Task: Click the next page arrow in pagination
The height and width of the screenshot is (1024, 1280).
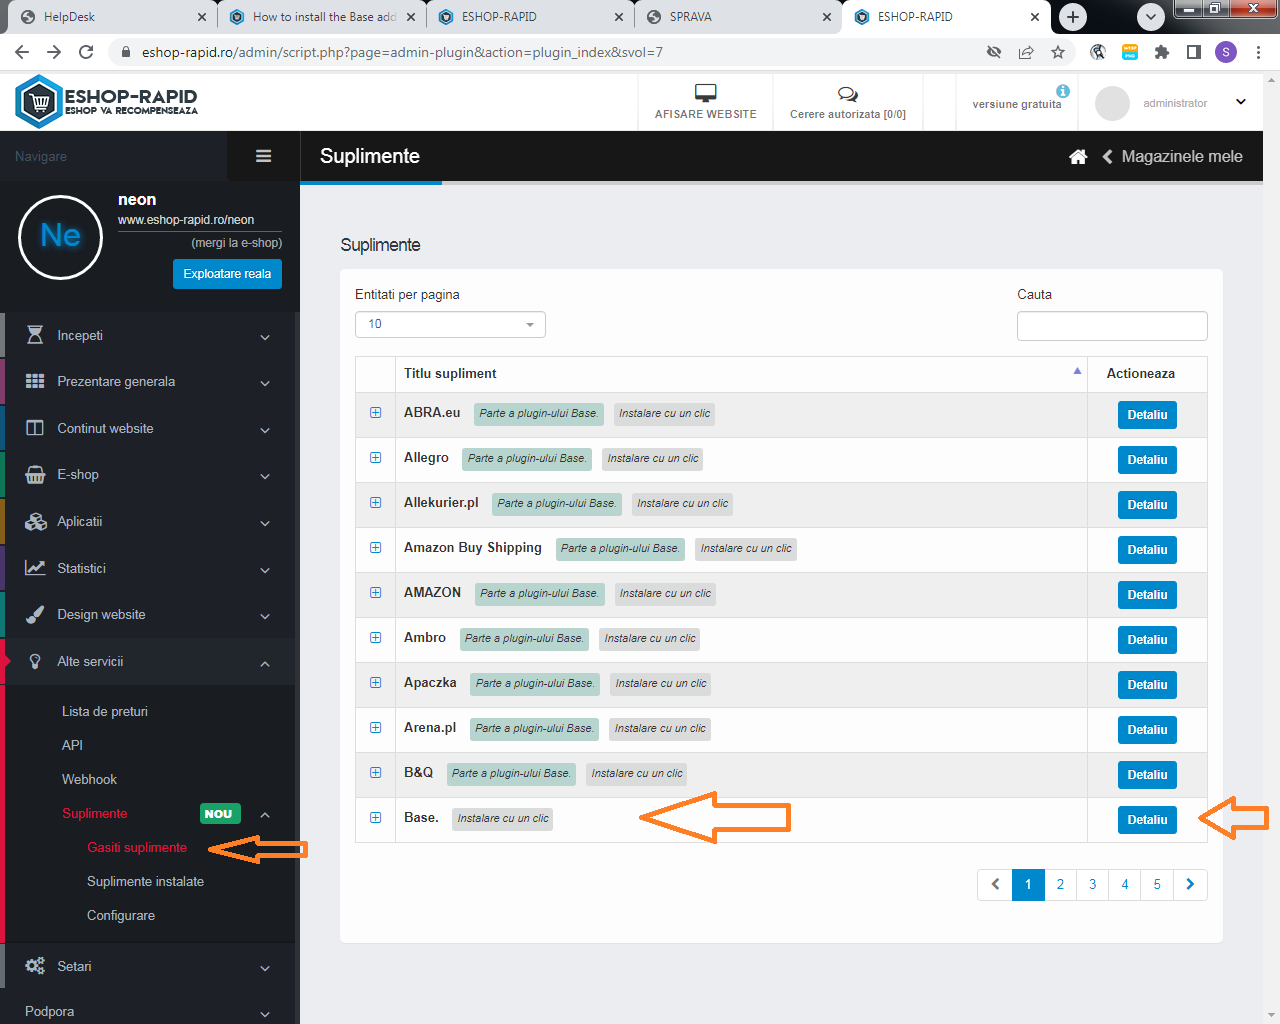Action: [1190, 884]
